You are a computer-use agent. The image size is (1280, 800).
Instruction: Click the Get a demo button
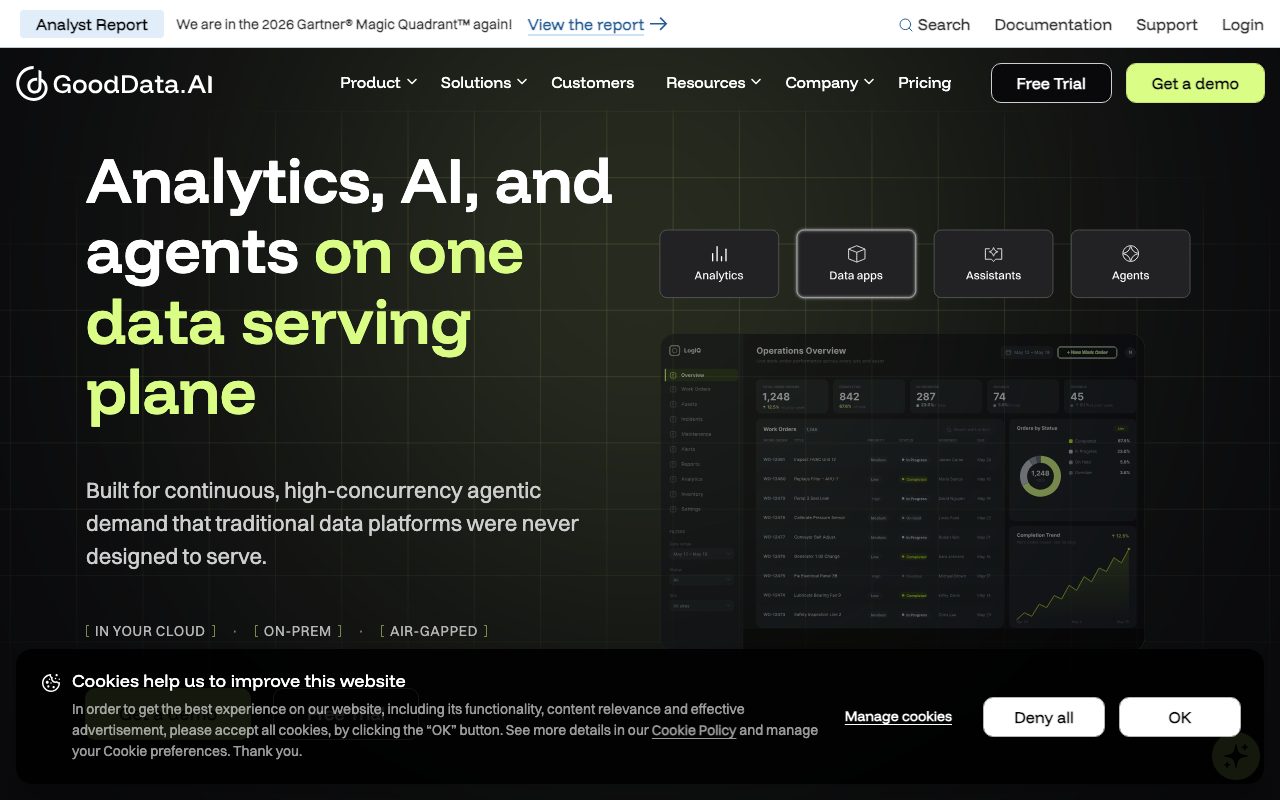point(1195,83)
